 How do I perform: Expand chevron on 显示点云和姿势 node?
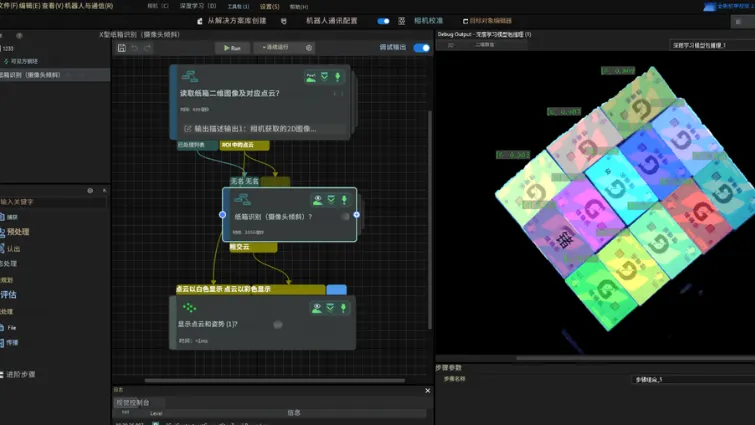pos(330,308)
